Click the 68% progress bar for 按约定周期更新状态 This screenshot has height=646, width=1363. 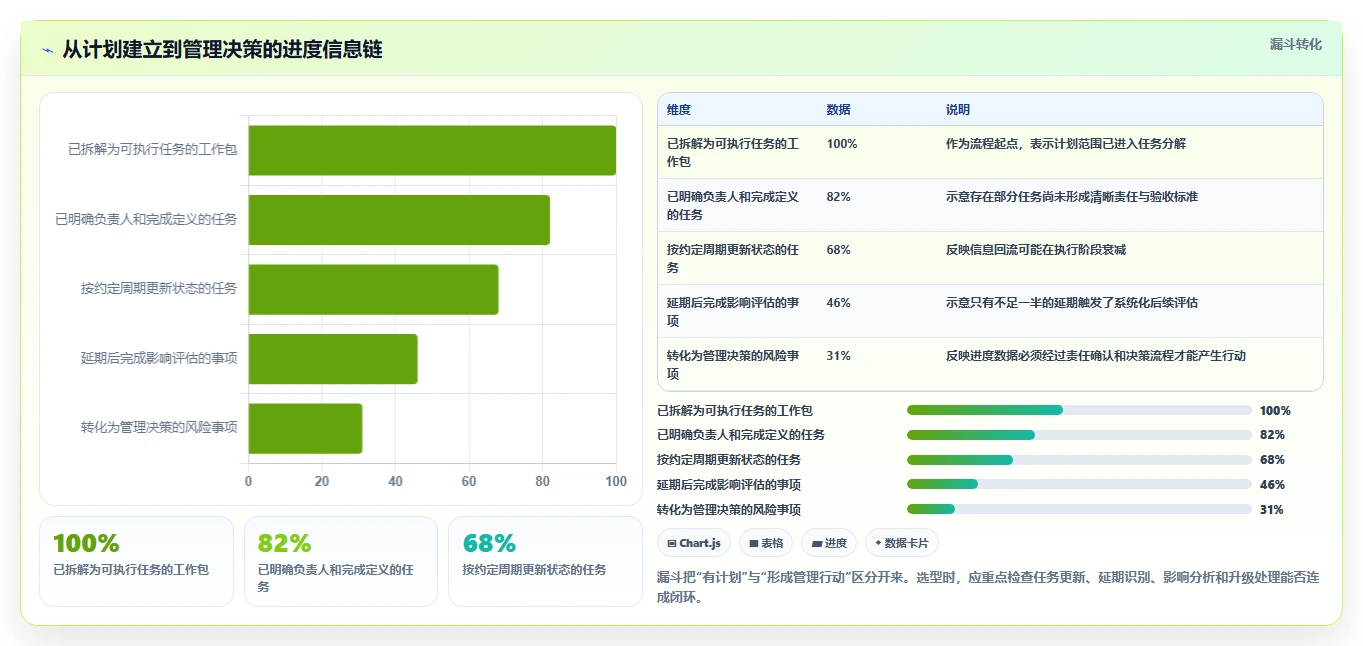(x=1079, y=460)
